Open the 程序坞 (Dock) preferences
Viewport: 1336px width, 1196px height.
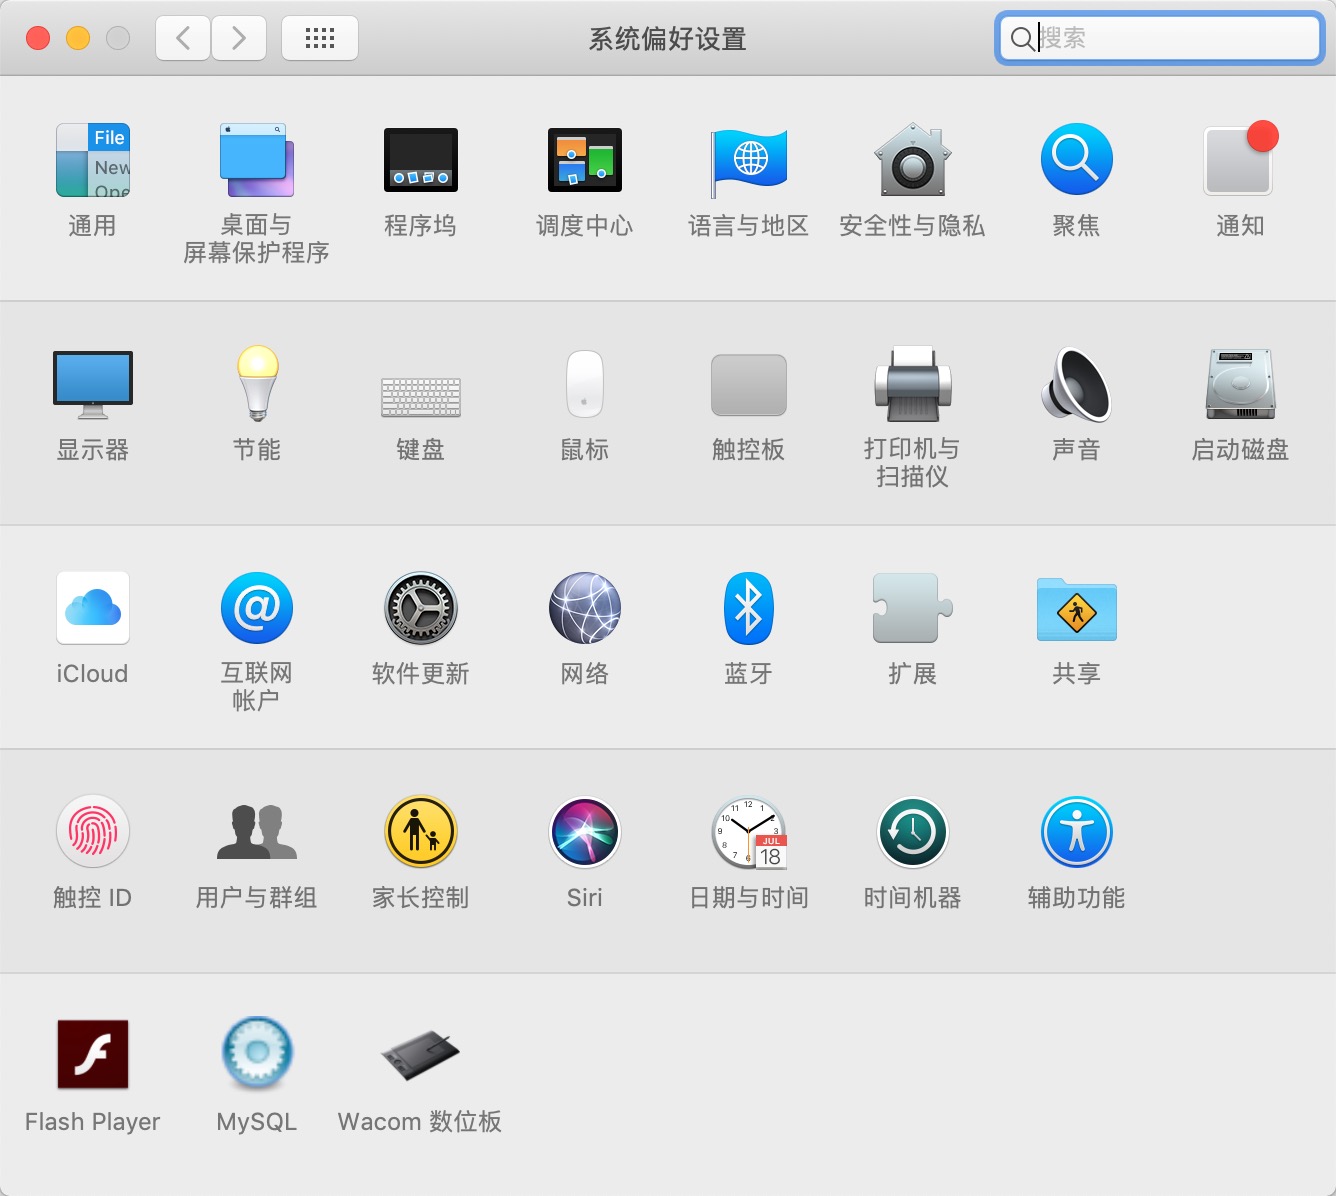421,160
